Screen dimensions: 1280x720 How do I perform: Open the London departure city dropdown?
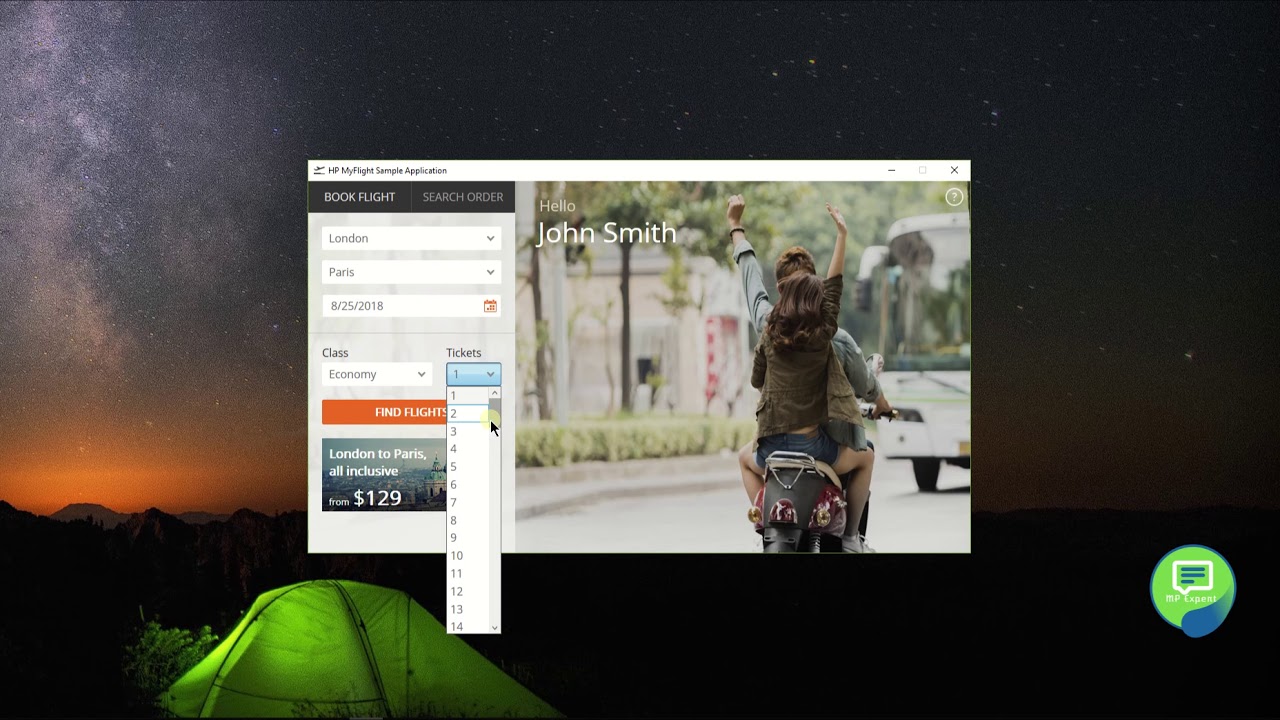coord(411,238)
